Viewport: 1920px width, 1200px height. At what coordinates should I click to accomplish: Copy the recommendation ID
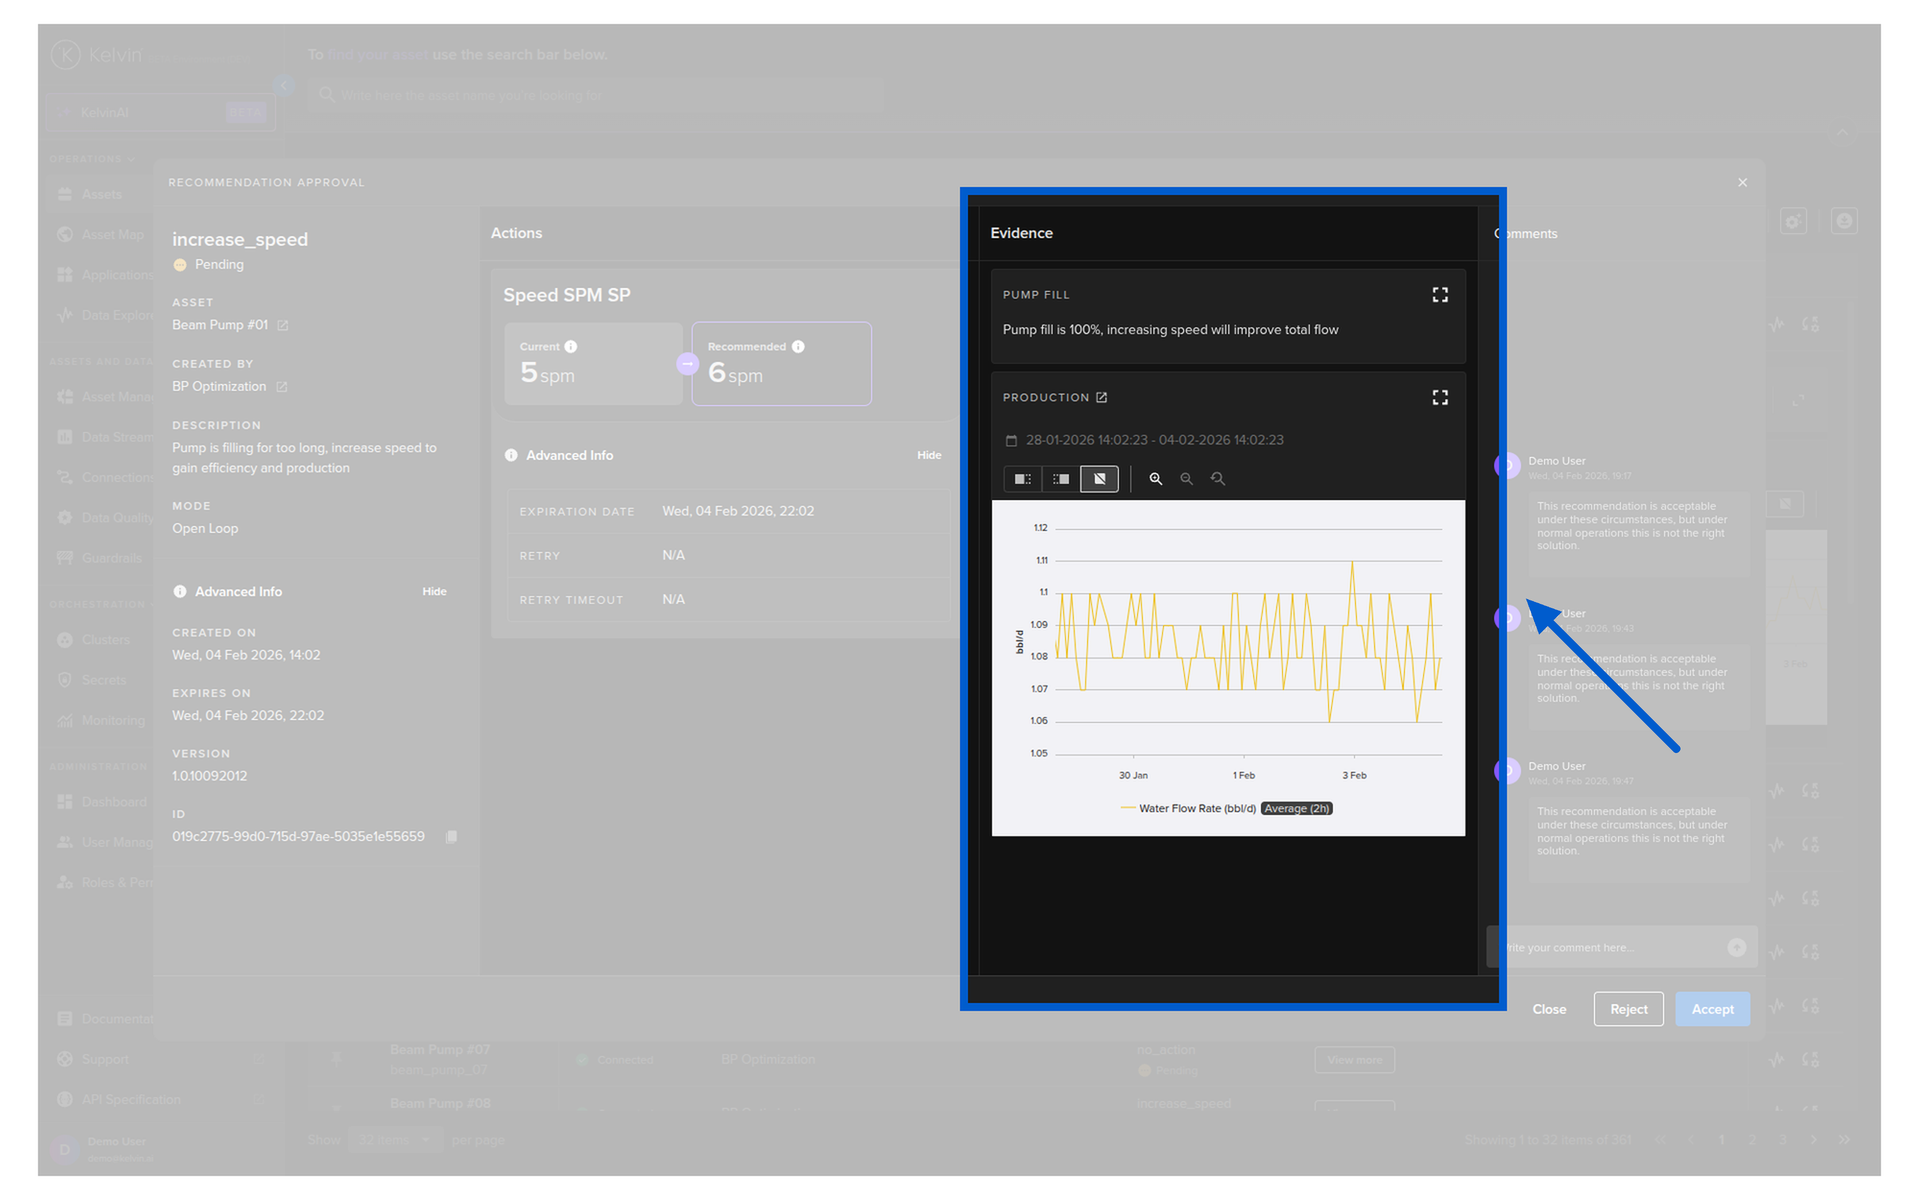451,837
